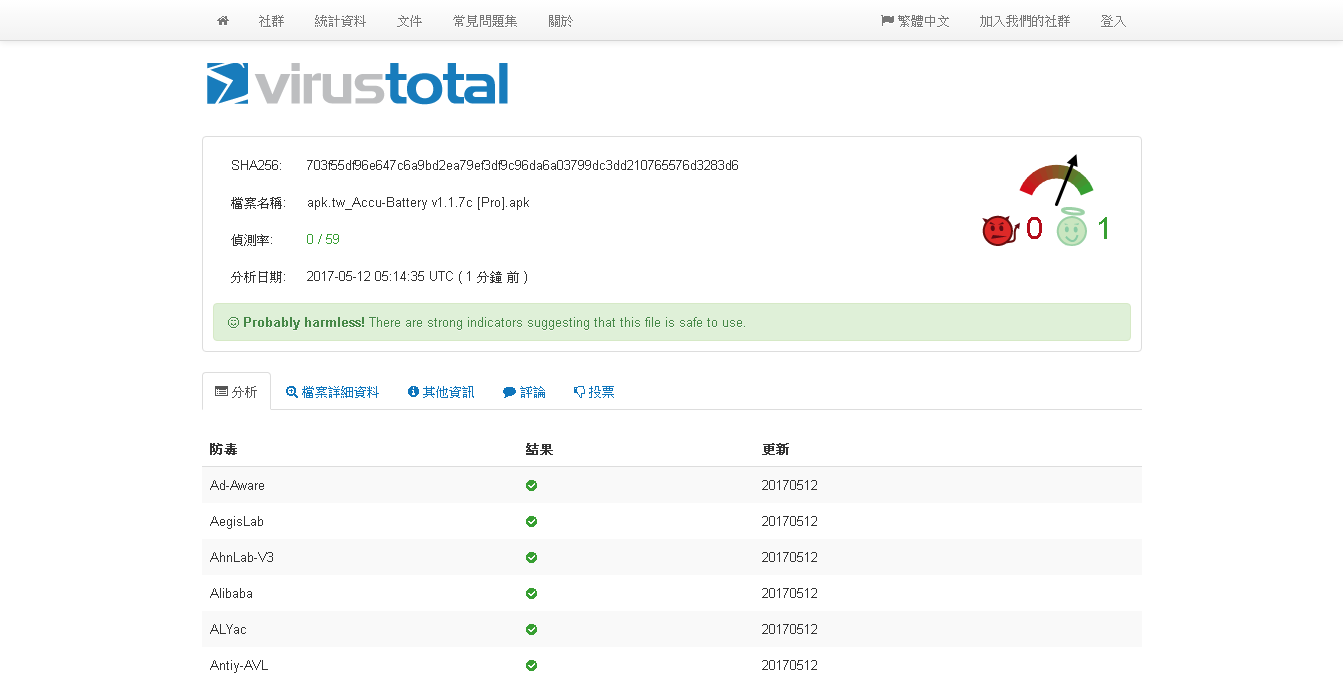Click the green angel harmless vote icon

click(x=1072, y=228)
